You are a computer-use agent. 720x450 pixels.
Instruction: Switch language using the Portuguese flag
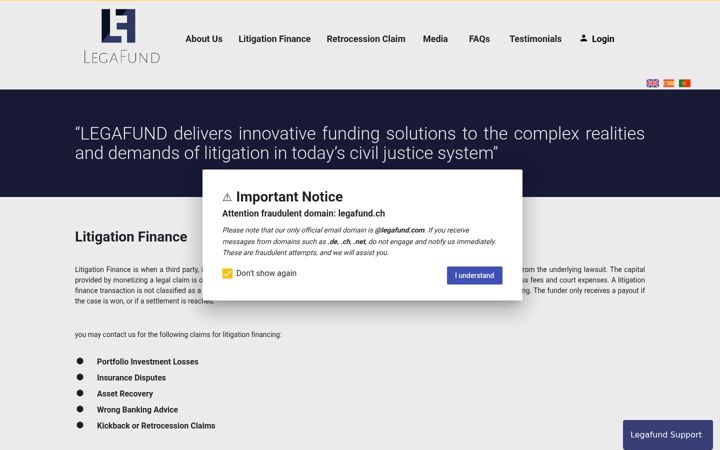685,83
